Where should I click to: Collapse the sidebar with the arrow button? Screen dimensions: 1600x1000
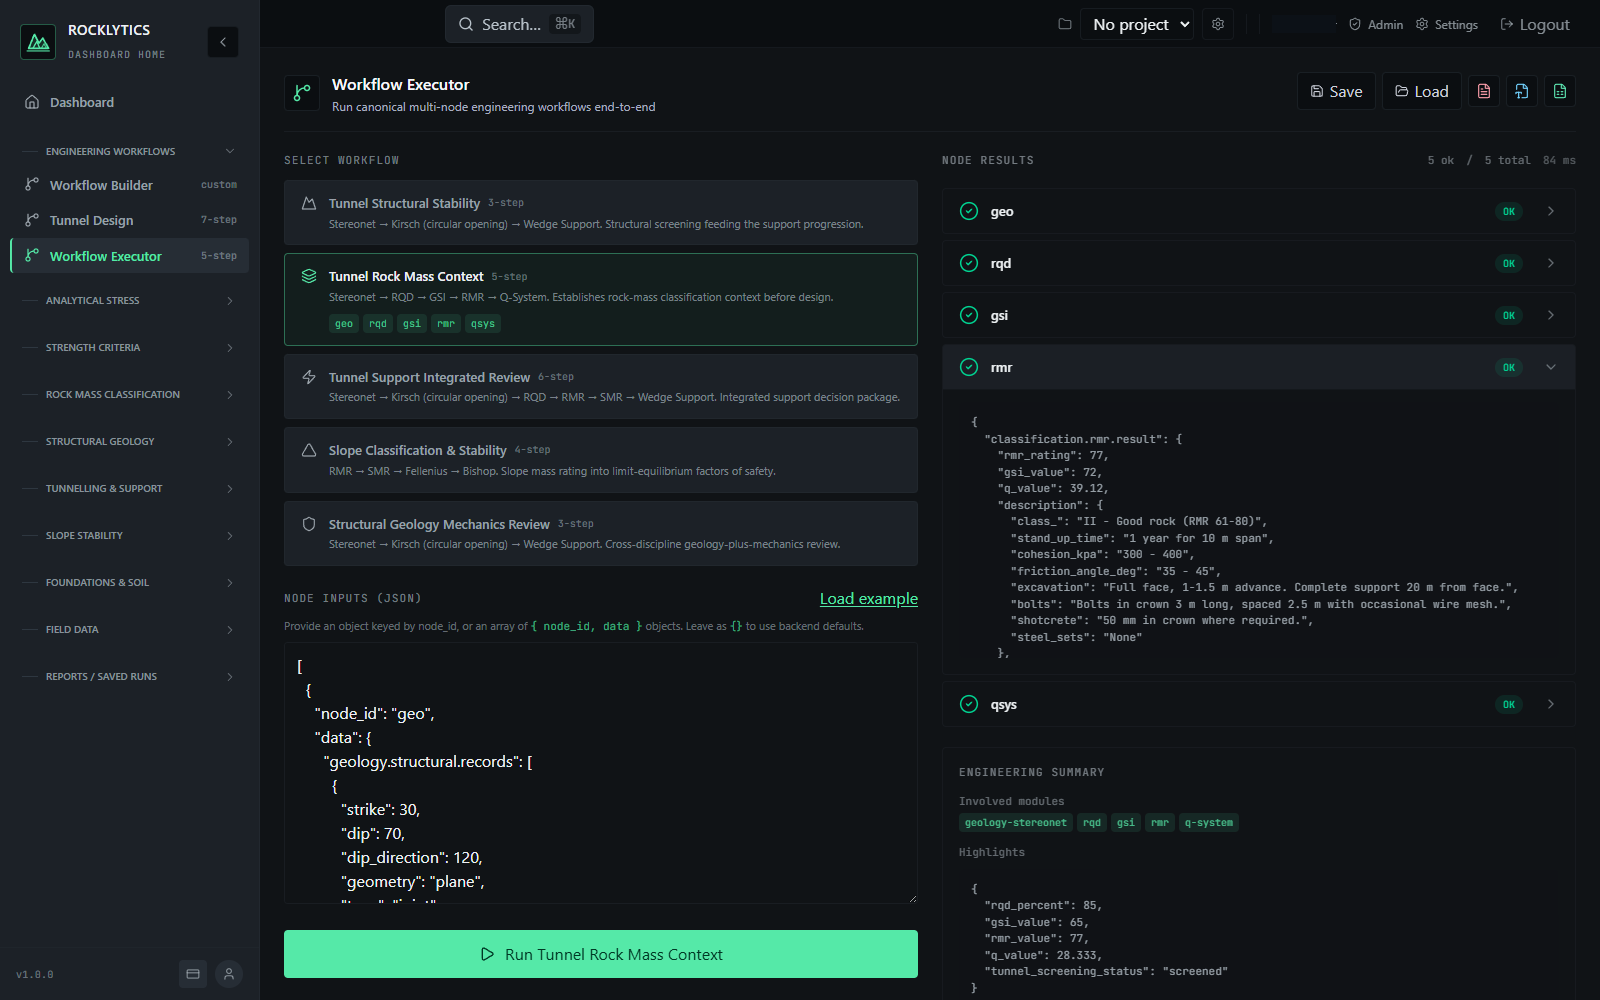pyautogui.click(x=223, y=42)
